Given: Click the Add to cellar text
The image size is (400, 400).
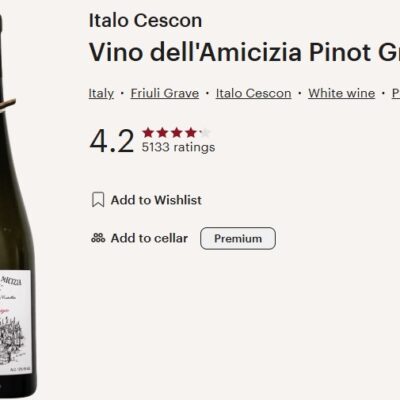Looking at the screenshot, I should [149, 238].
